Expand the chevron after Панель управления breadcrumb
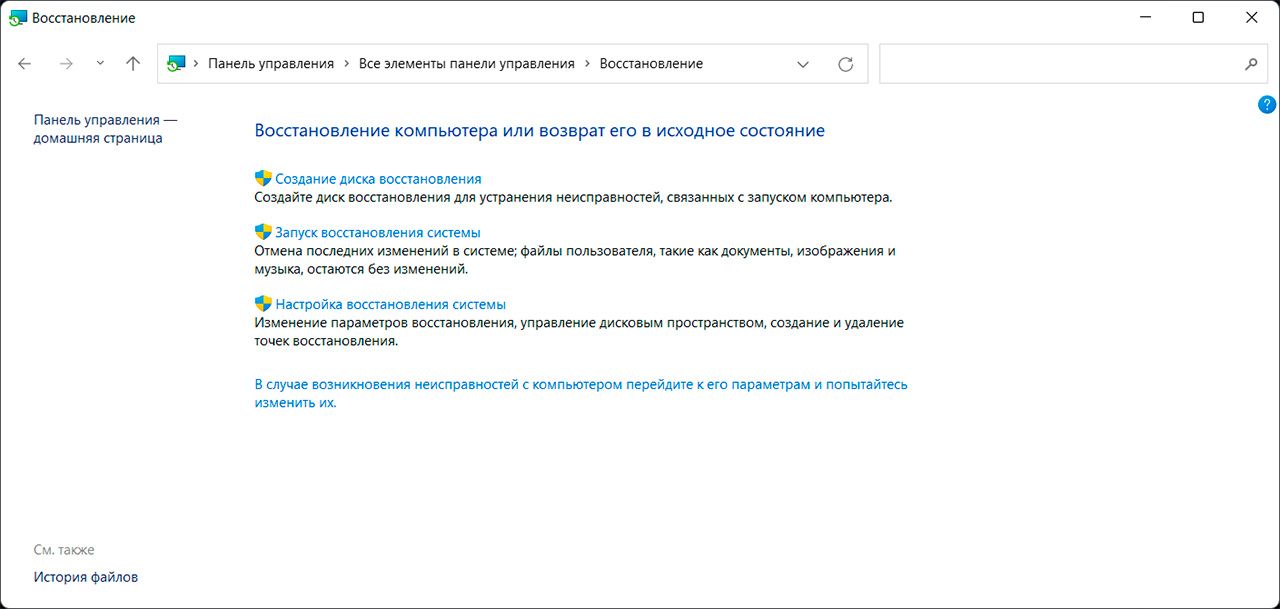The image size is (1280, 609). [346, 64]
